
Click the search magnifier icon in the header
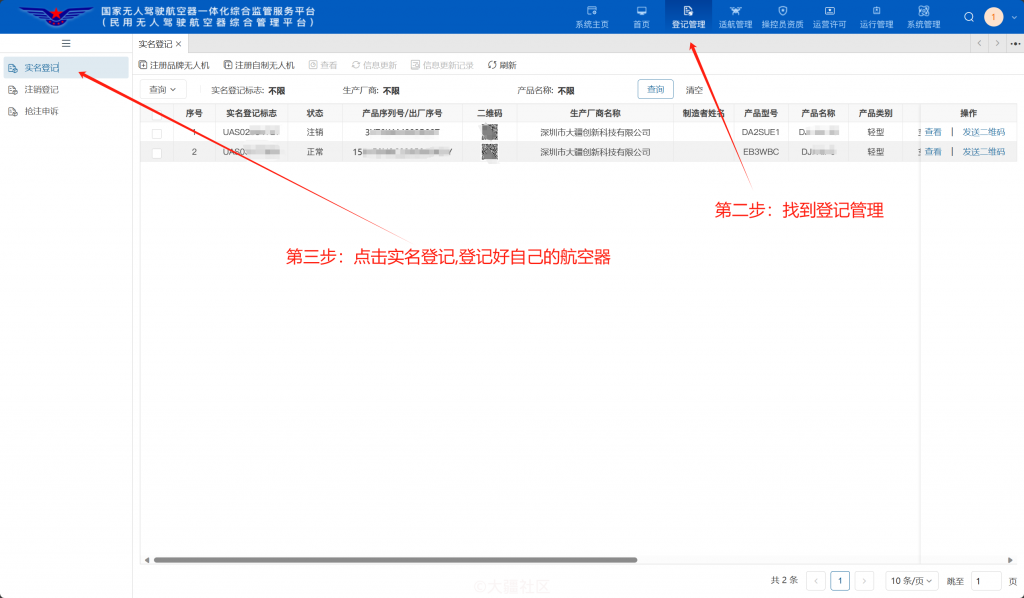968,16
